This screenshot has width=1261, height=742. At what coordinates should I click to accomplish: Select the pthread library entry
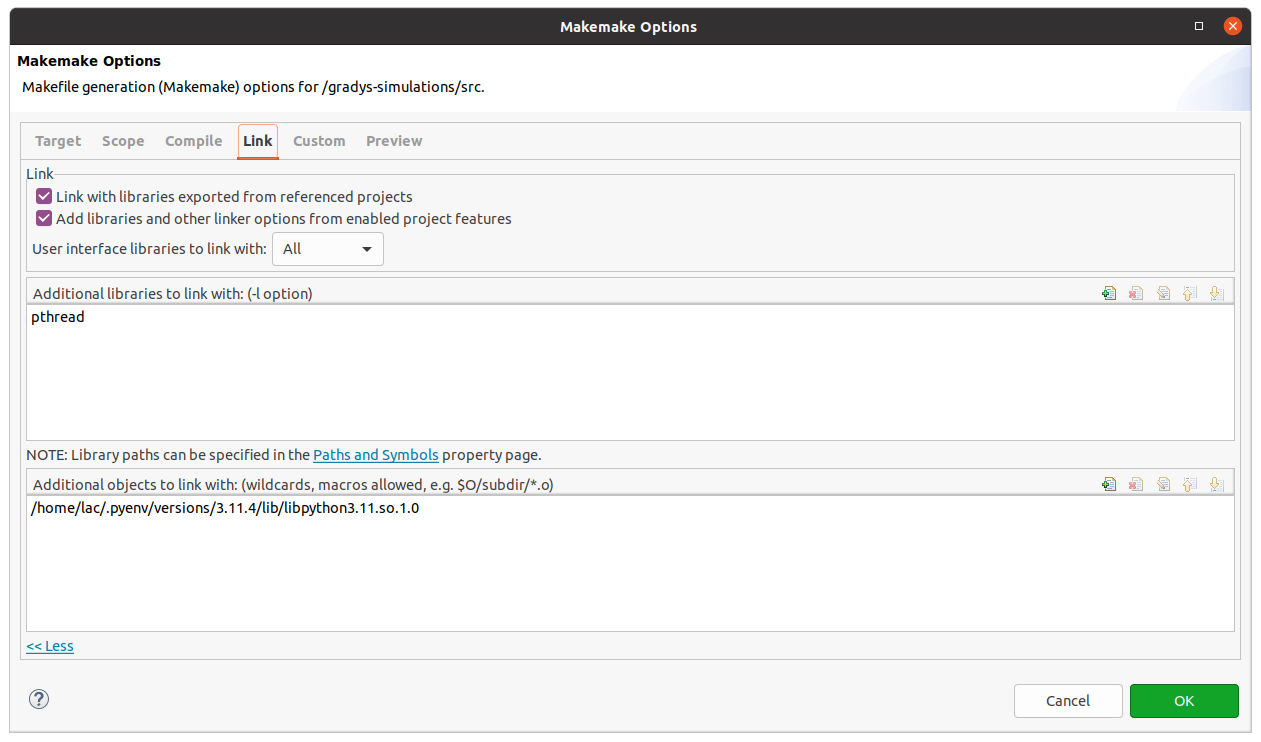(58, 317)
